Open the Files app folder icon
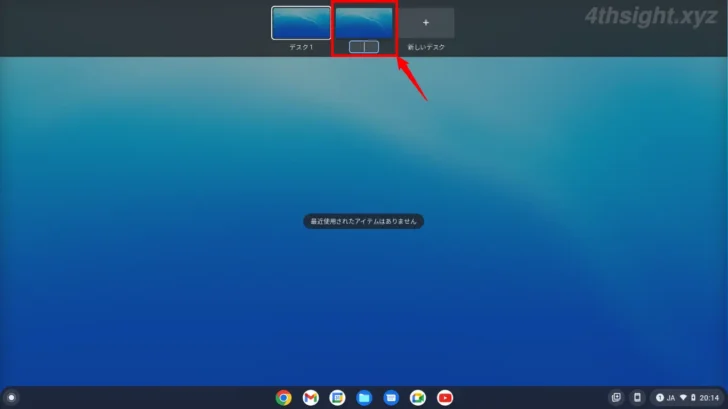Screen dimensions: 728x409 click(x=364, y=398)
